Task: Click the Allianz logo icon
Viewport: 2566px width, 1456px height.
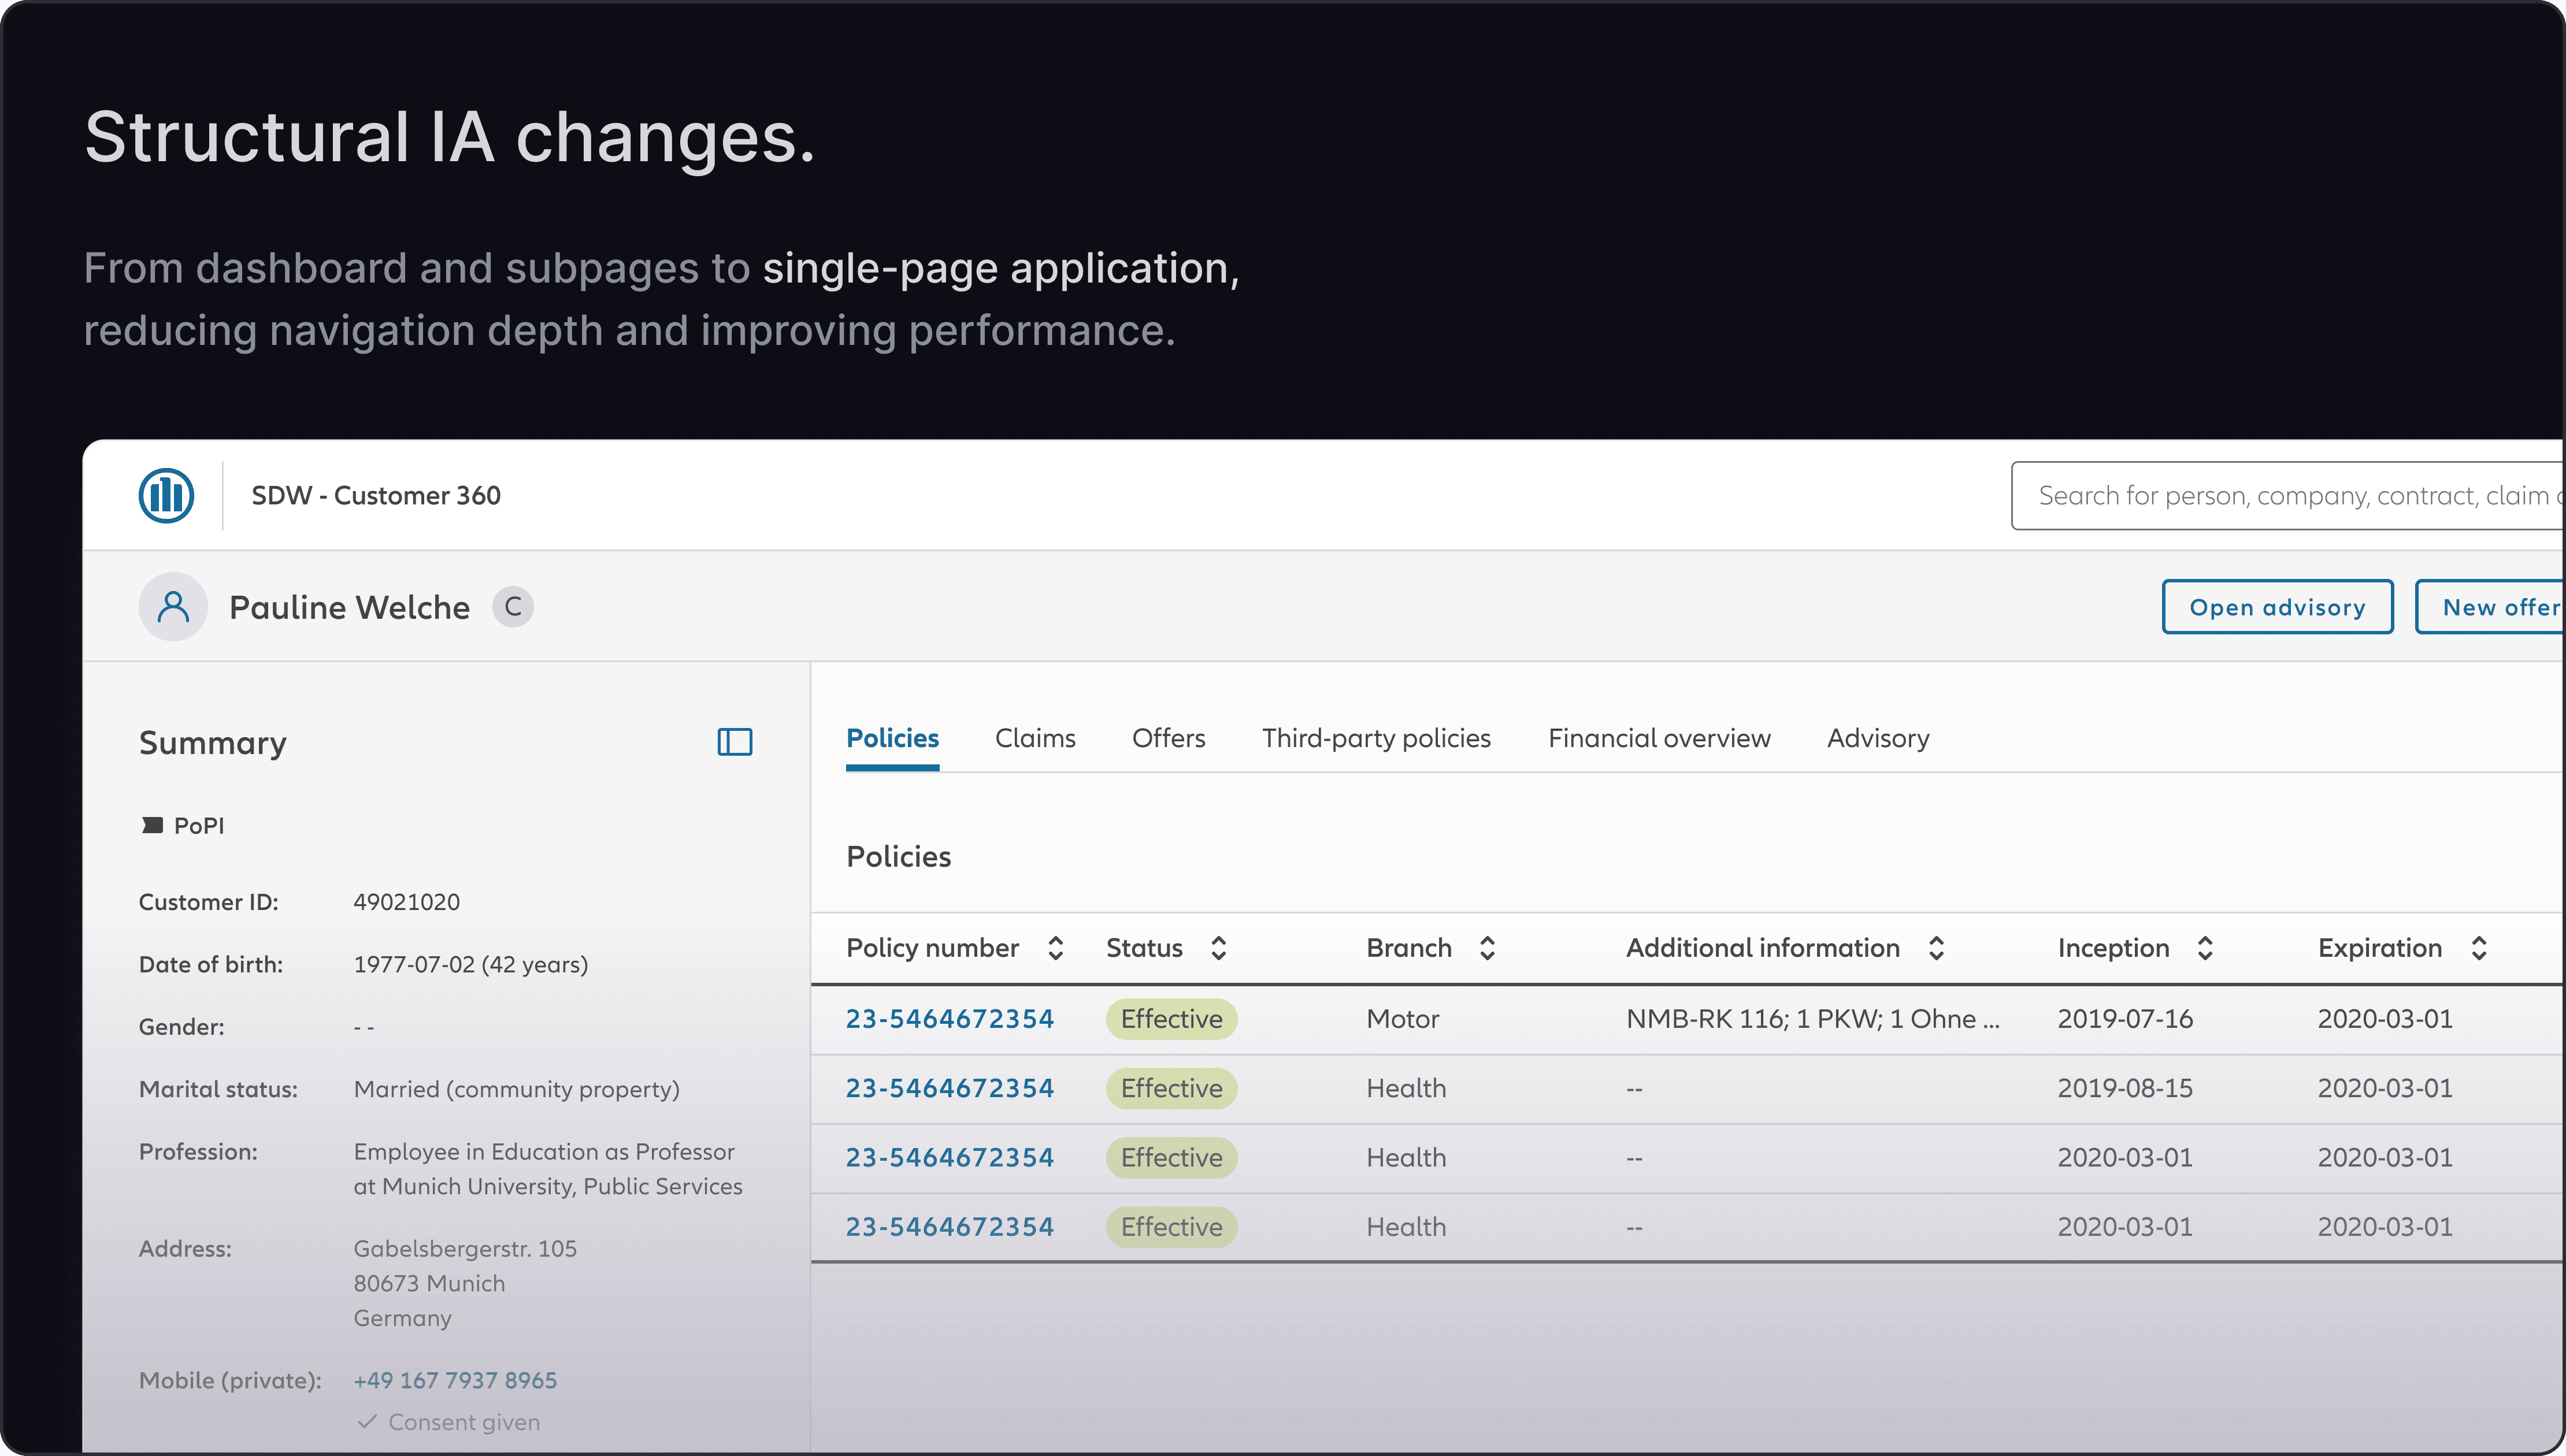Action: 166,495
